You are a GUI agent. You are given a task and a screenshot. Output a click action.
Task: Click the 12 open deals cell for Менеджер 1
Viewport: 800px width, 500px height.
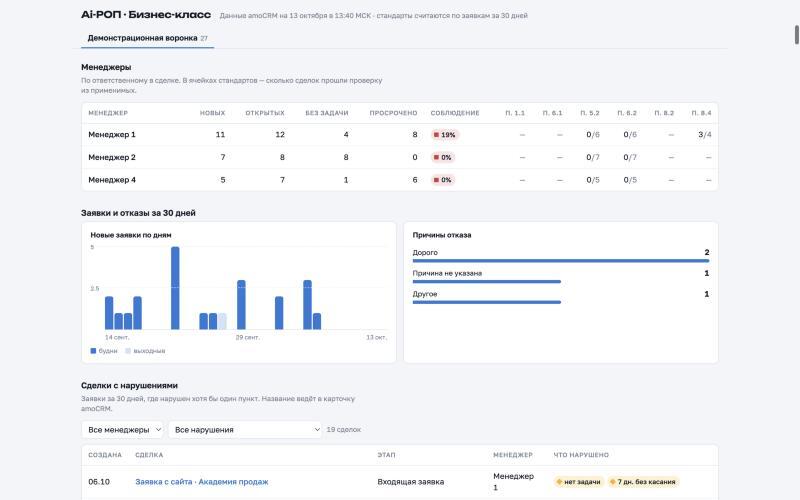pyautogui.click(x=280, y=135)
